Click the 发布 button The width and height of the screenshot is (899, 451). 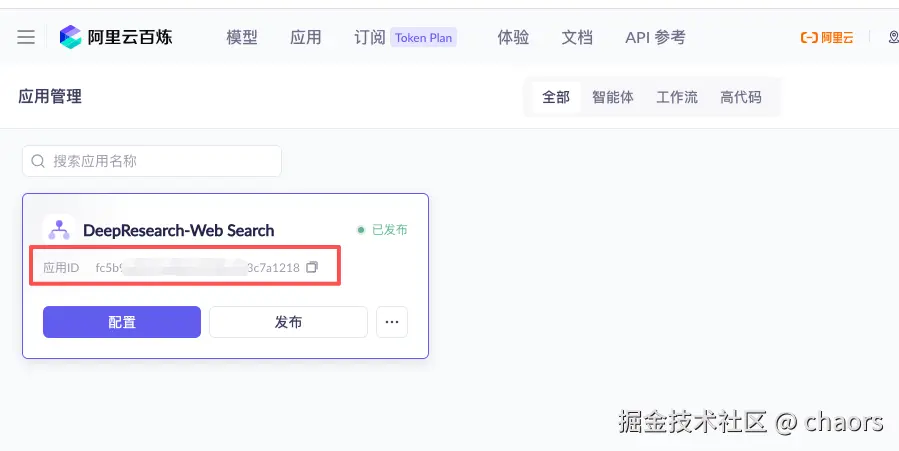coord(288,322)
